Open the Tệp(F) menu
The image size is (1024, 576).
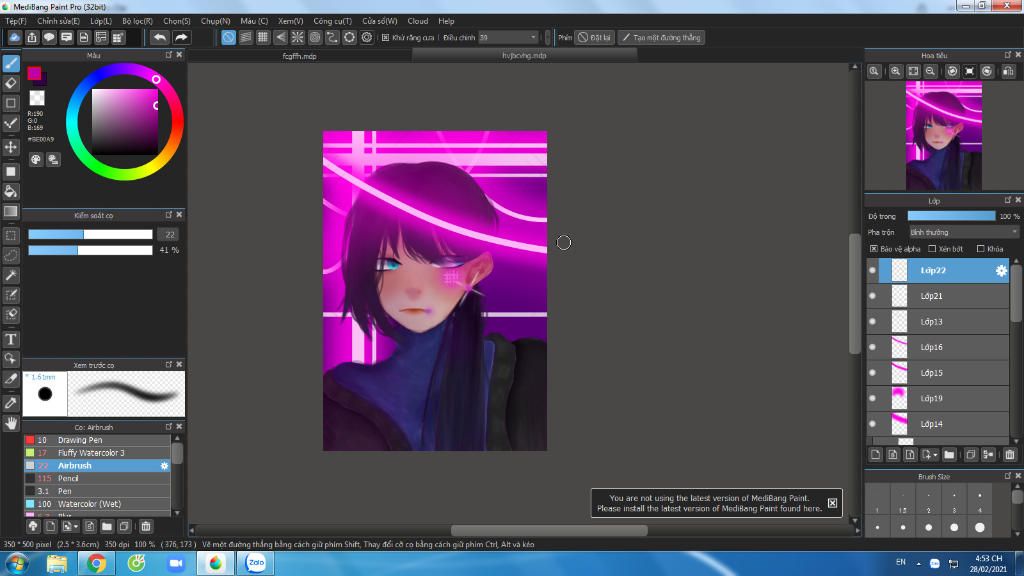16,21
